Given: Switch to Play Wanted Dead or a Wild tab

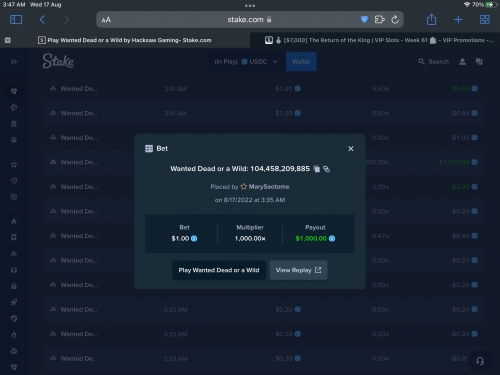Looking at the screenshot, I should (x=125, y=40).
